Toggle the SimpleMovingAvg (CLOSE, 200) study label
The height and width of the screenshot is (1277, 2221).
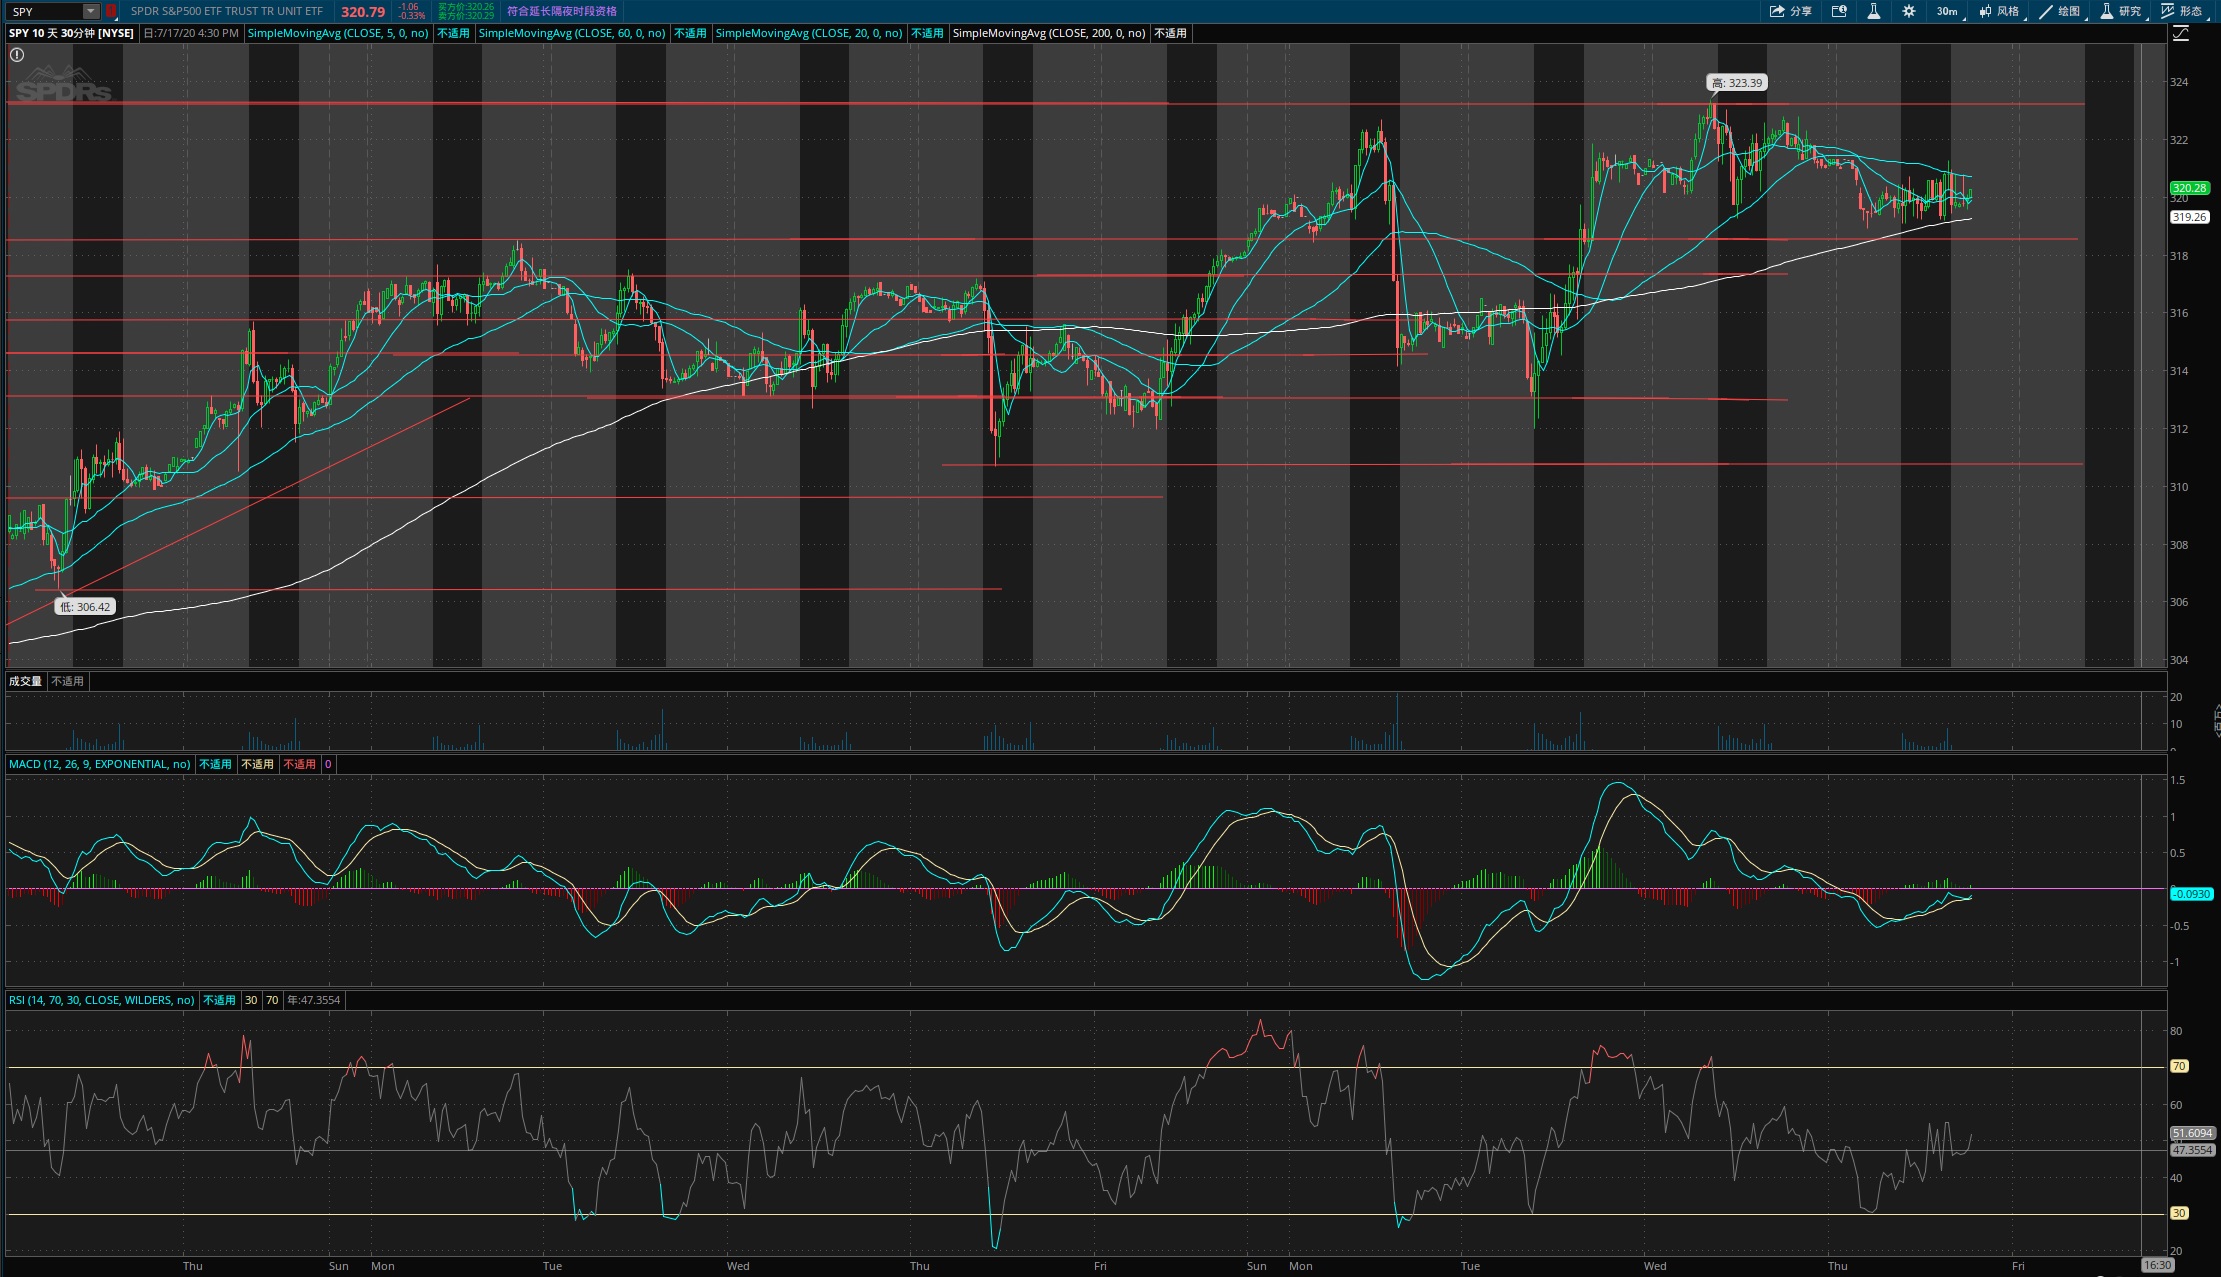[1049, 33]
